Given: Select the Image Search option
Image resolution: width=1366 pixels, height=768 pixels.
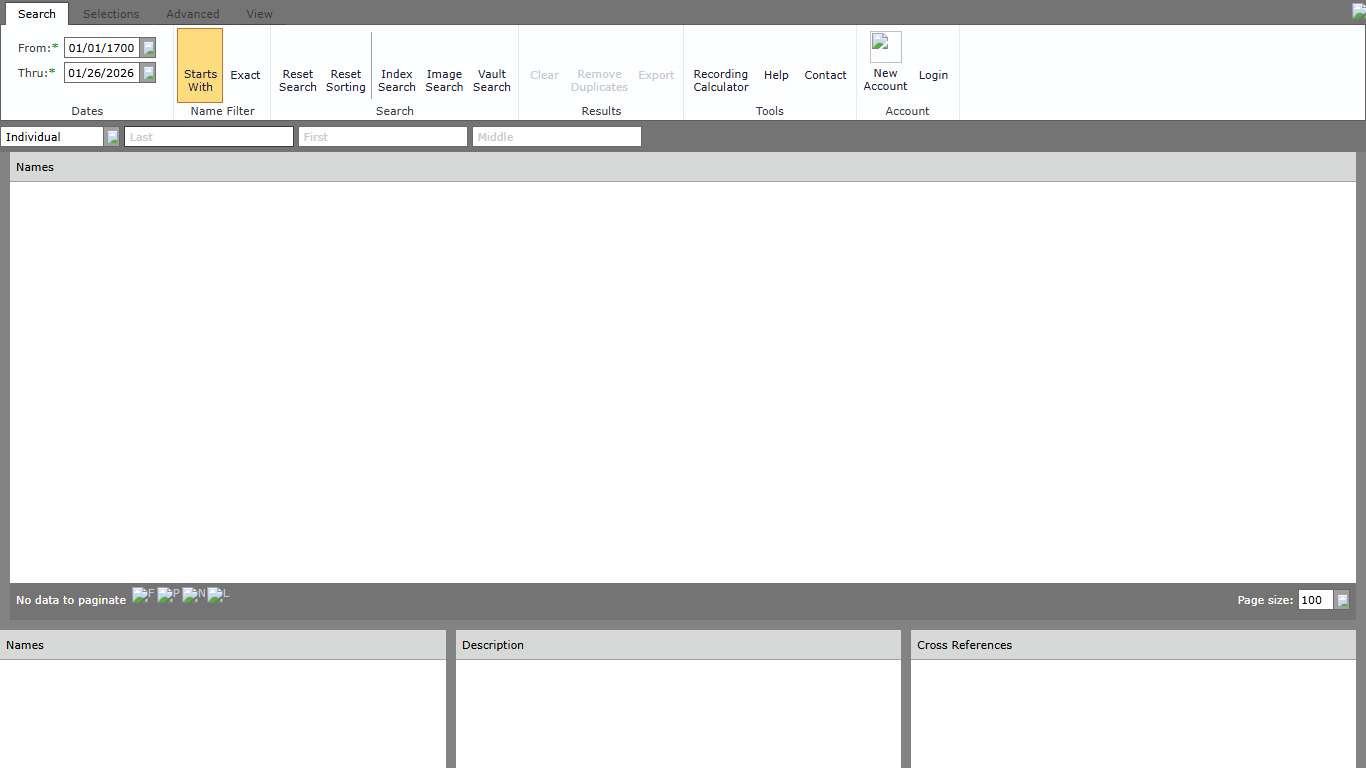Looking at the screenshot, I should 444,80.
